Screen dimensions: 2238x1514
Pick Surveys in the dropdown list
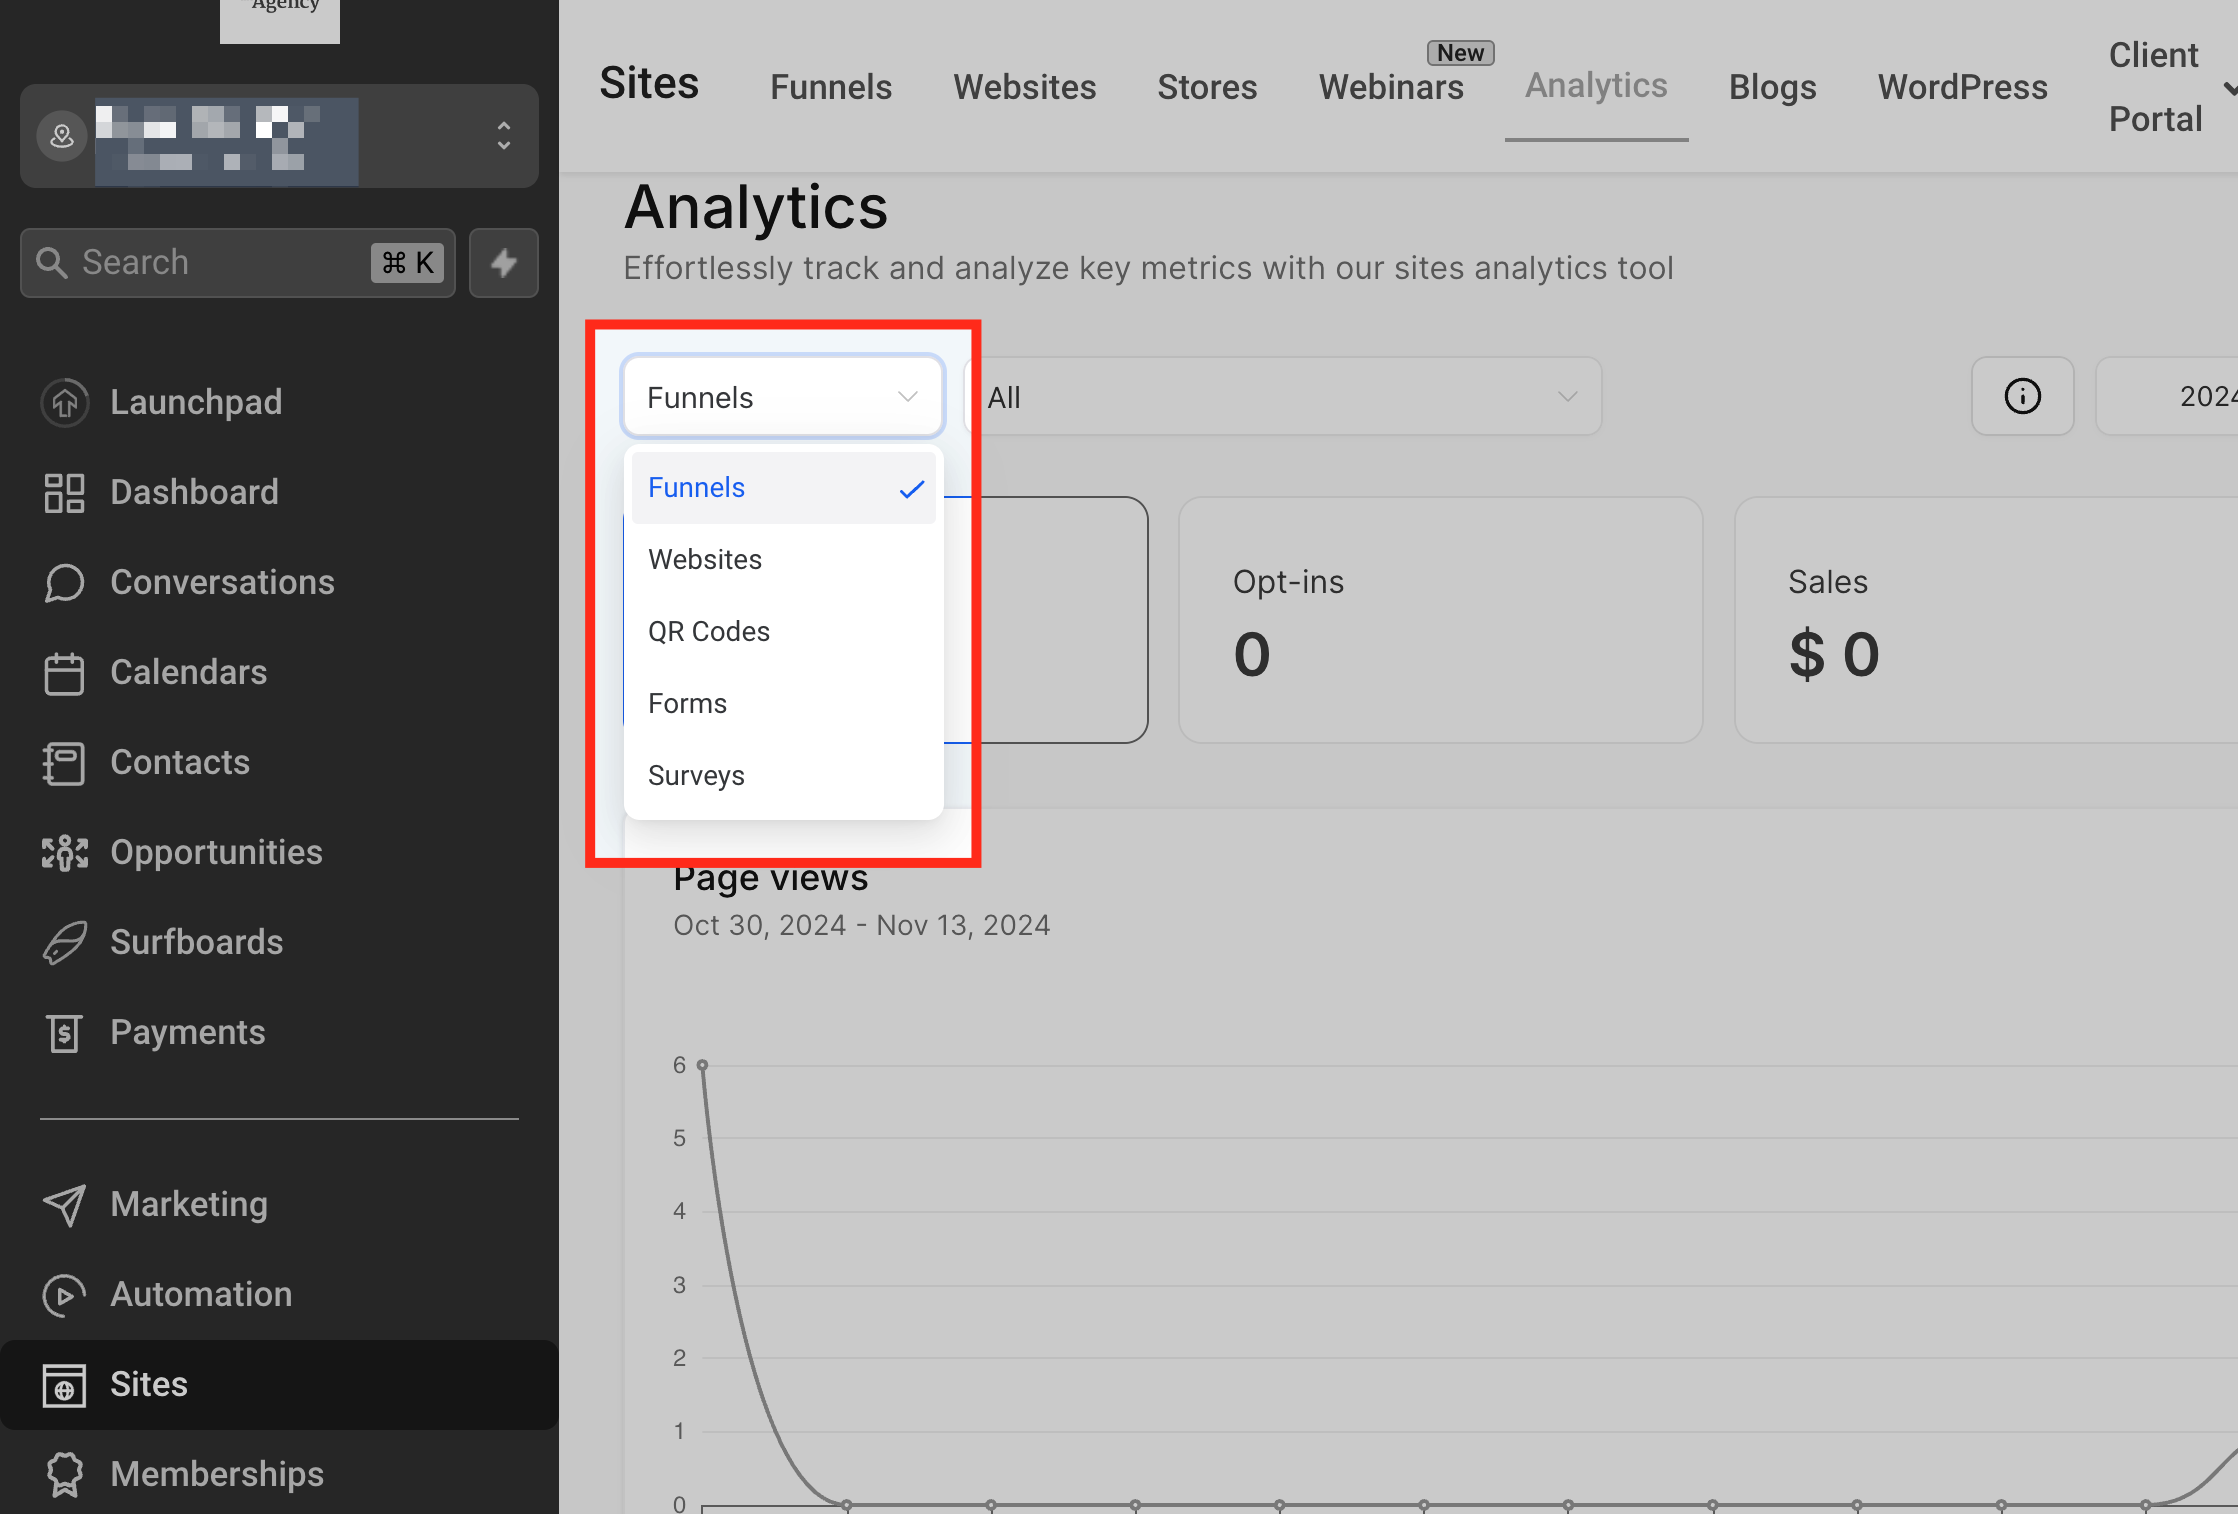[x=696, y=776]
